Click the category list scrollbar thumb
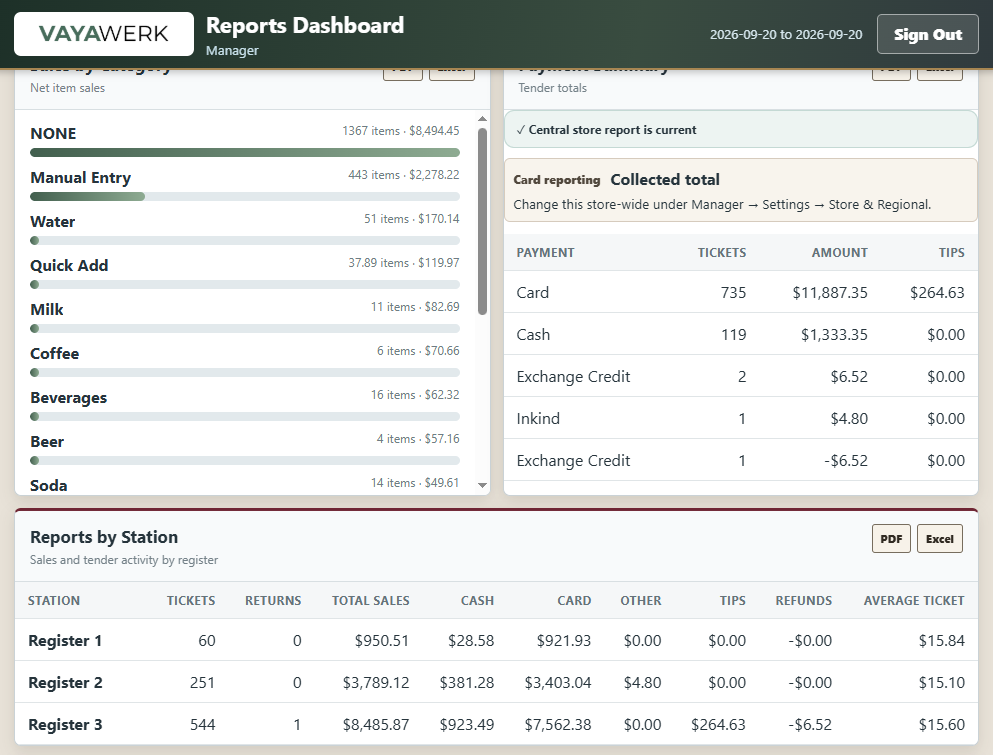The height and width of the screenshot is (755, 993). (x=483, y=221)
